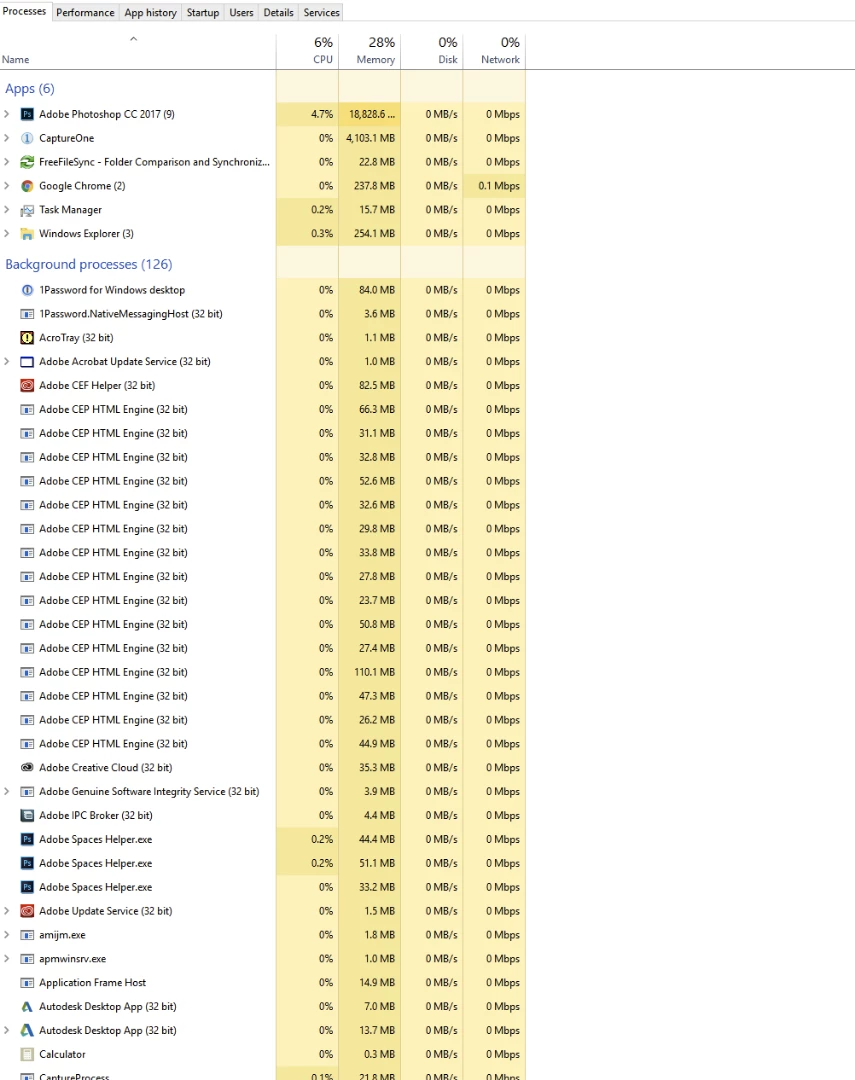Click the 1Password for Windows desktop icon
Viewport: 855px width, 1080px height.
point(27,290)
